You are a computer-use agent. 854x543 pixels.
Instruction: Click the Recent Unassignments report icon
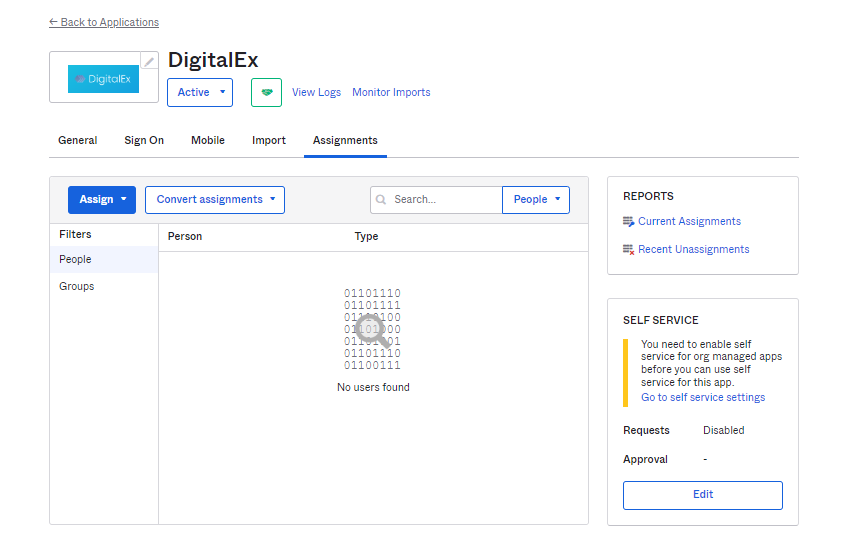(x=629, y=250)
